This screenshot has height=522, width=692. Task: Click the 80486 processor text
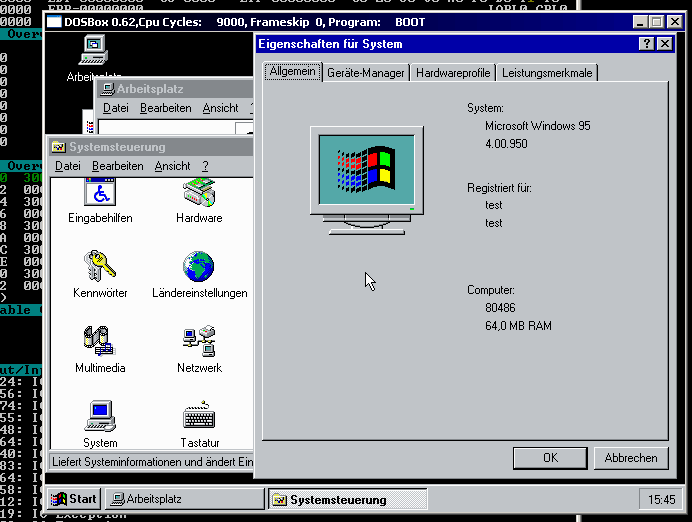coord(500,308)
